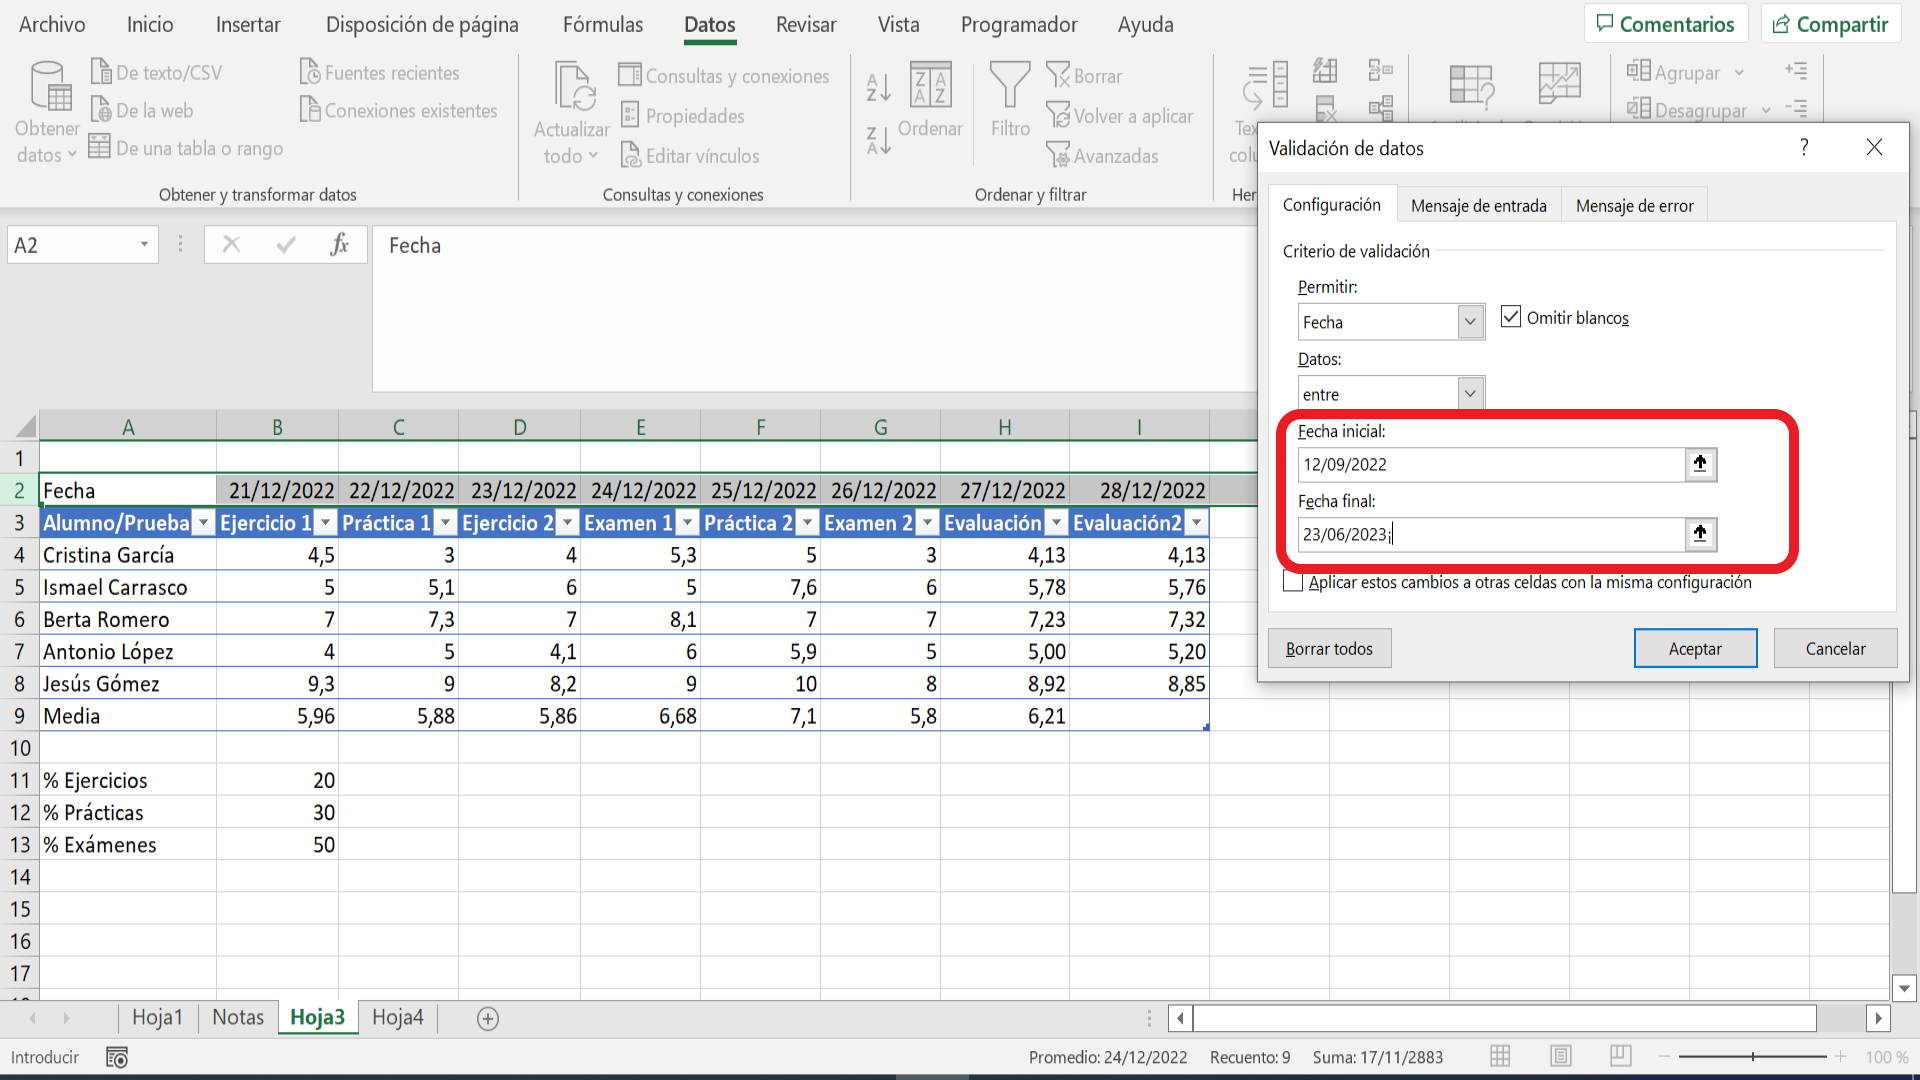Screen dimensions: 1920x1080
Task: Click Borrar filter icon
Action: [1084, 75]
